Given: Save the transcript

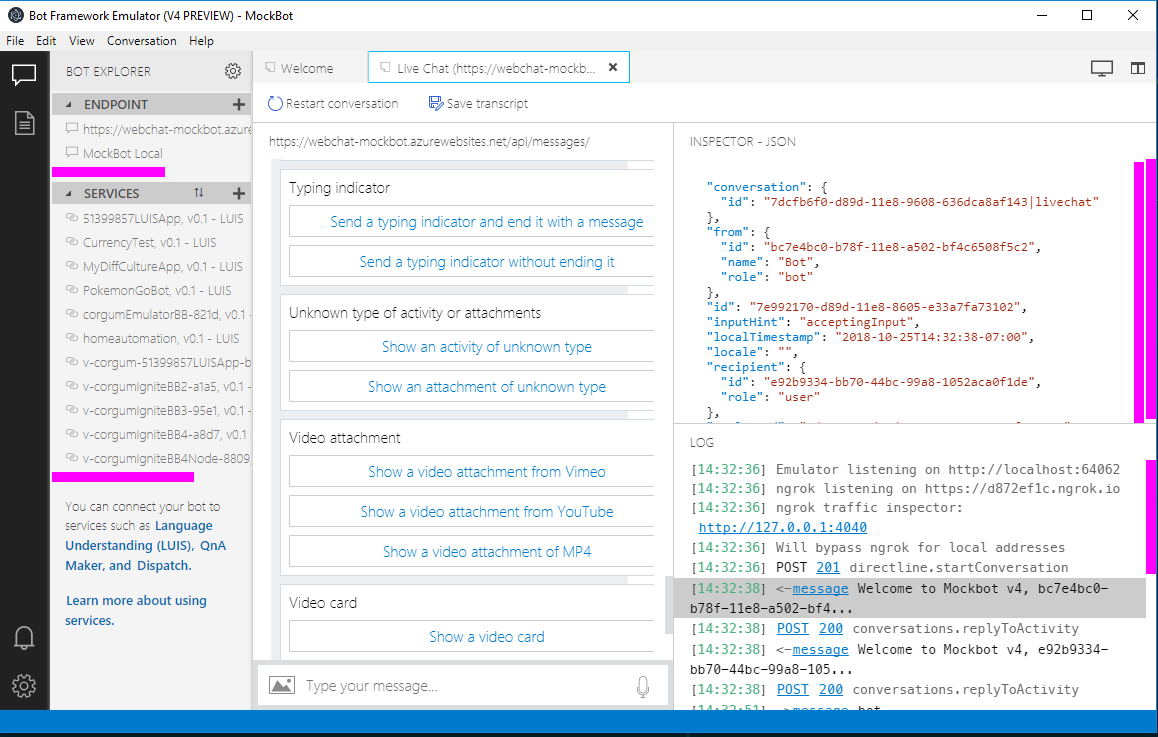Looking at the screenshot, I should (483, 103).
